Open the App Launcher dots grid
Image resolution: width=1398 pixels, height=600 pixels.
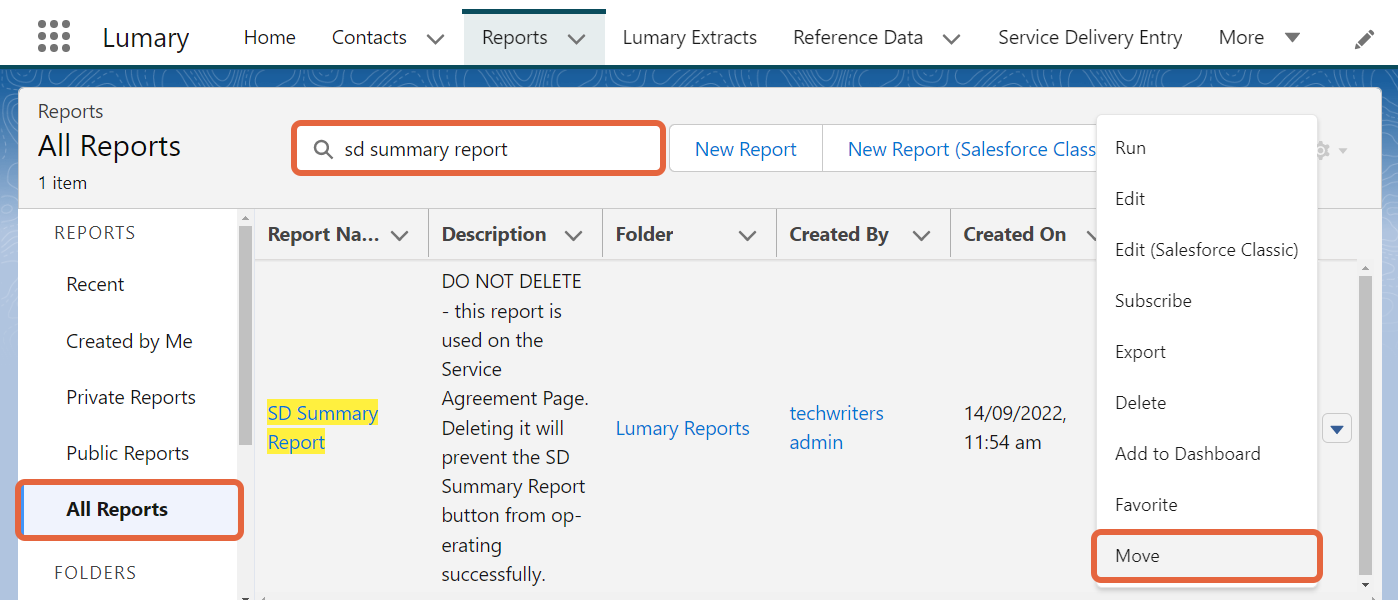click(x=54, y=36)
